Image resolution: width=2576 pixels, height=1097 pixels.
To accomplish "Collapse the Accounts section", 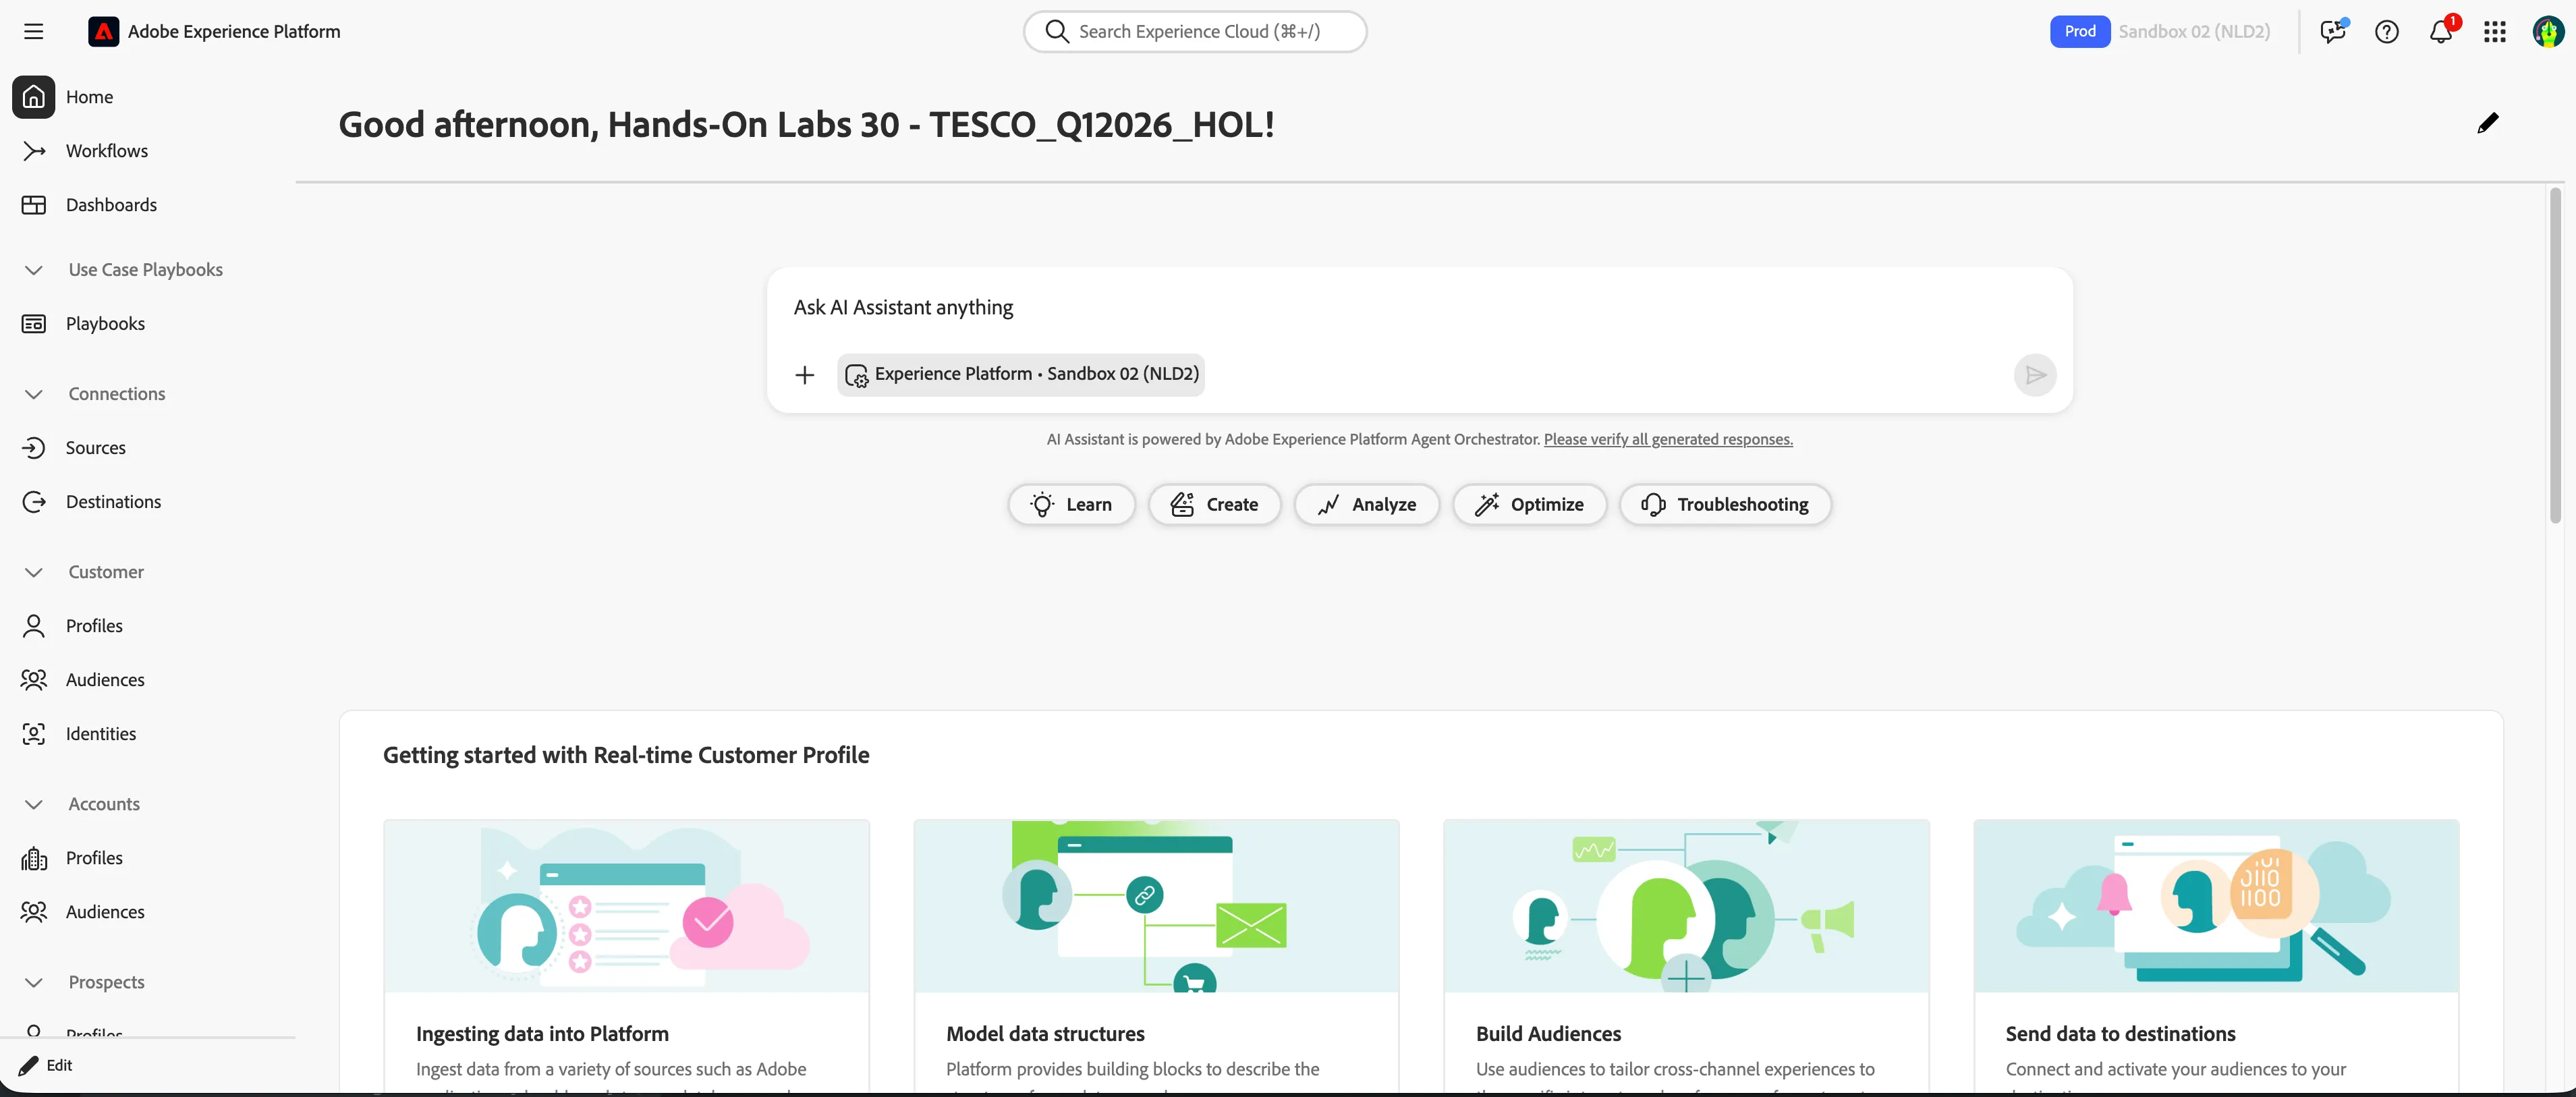I will click(33, 804).
